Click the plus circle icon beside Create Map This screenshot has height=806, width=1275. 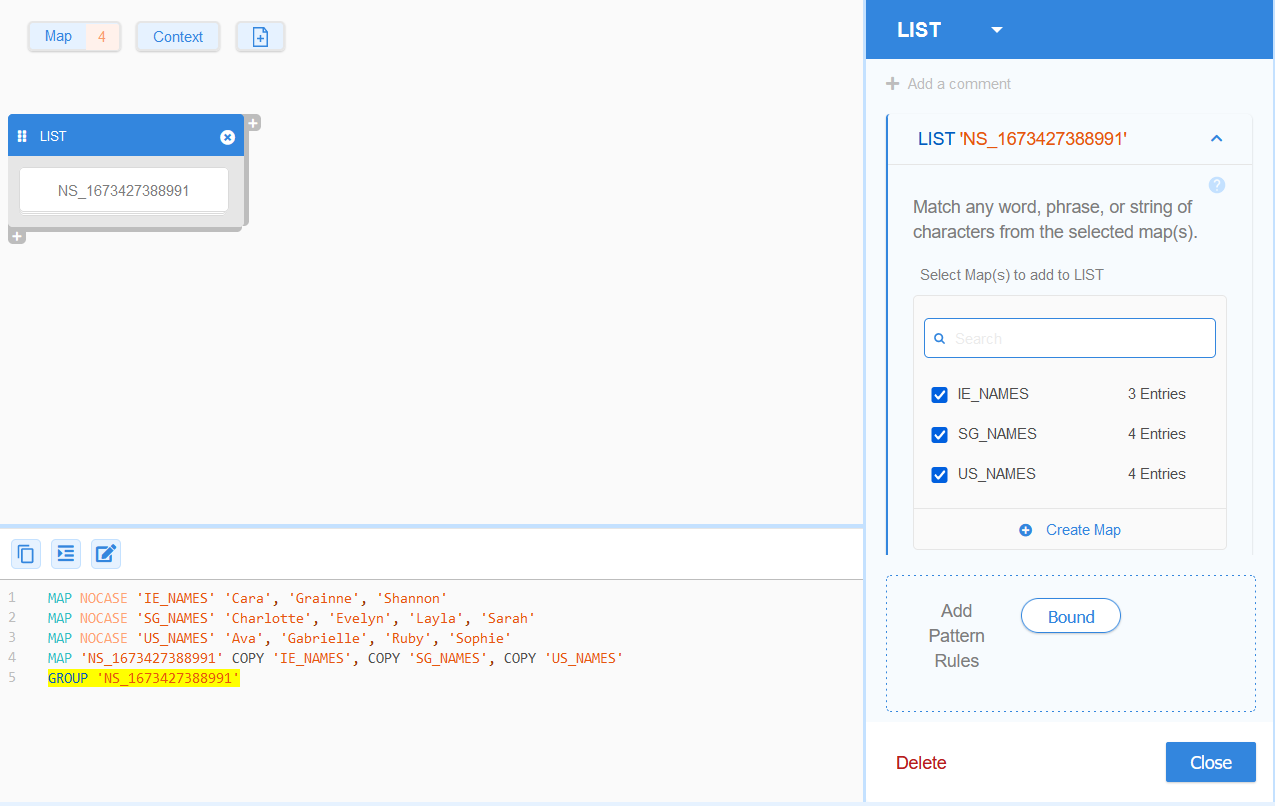coord(1026,530)
